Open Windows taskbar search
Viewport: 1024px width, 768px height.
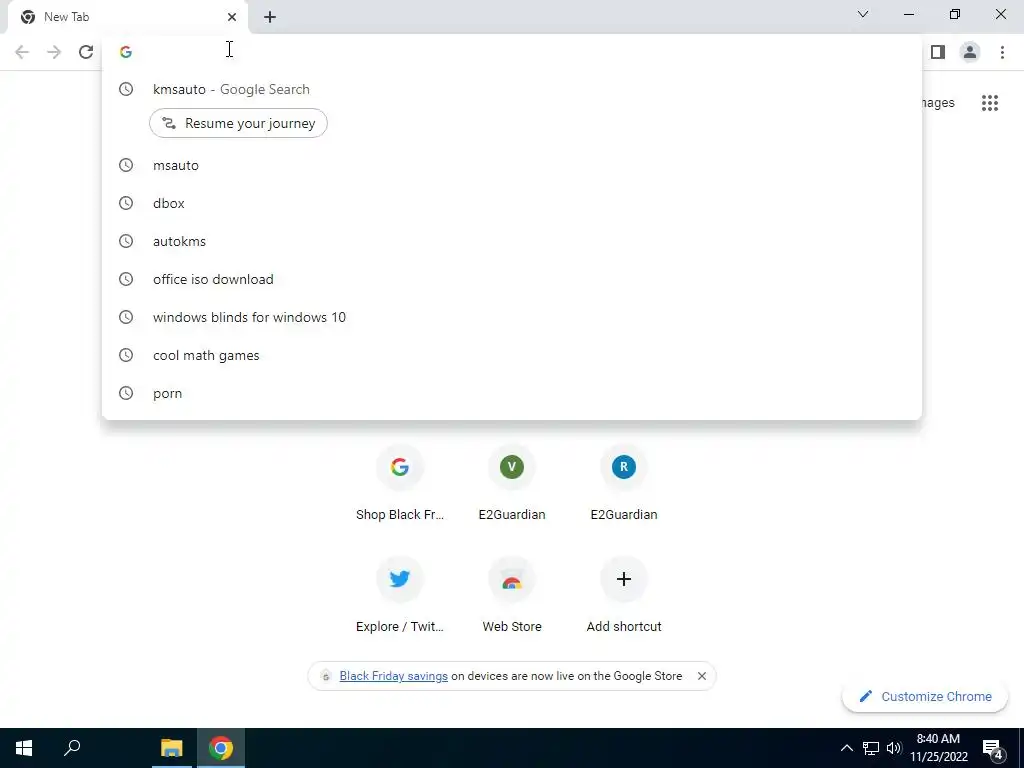click(72, 748)
